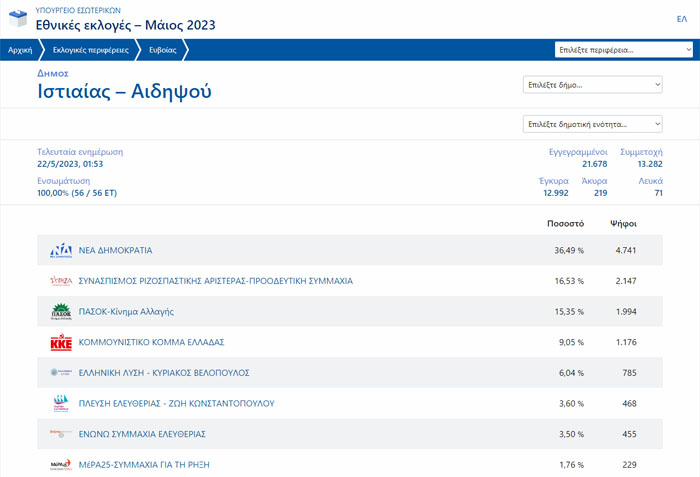This screenshot has height=477, width=700.
Task: Open the Επιλέξτε περιφέρεια dropdown
Action: (x=608, y=49)
